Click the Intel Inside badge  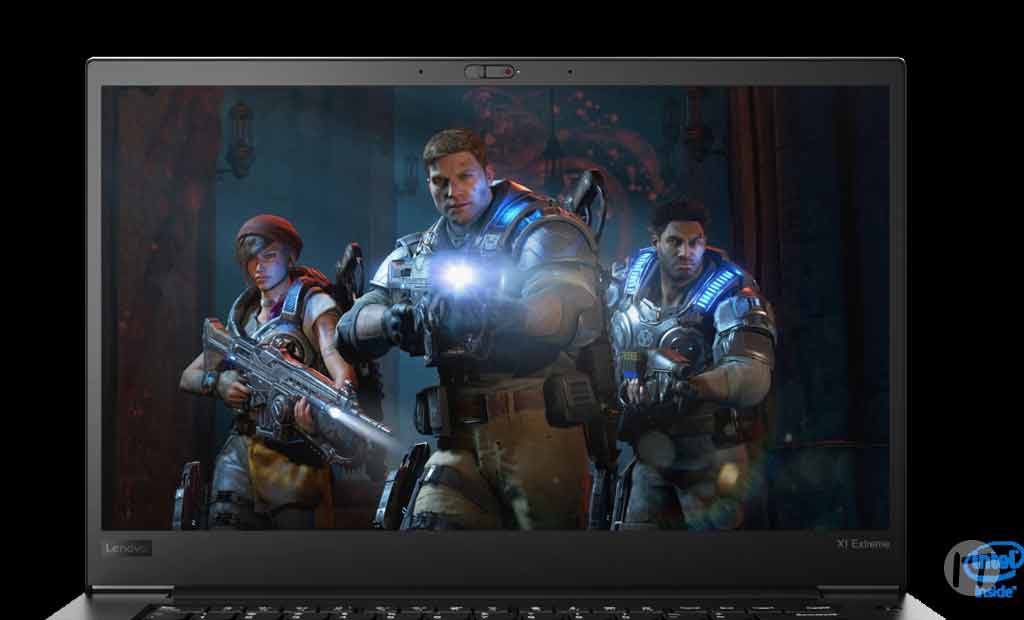click(x=991, y=568)
